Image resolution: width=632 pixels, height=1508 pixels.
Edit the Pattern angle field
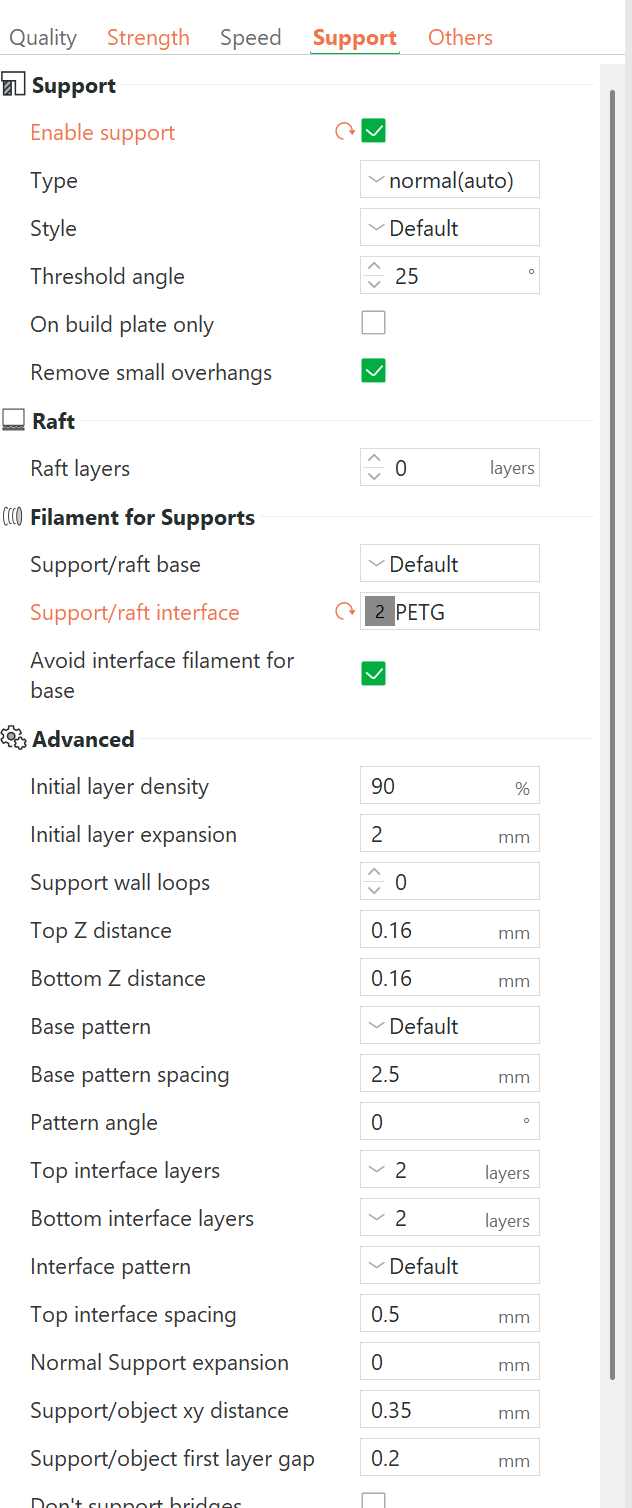tap(450, 1122)
